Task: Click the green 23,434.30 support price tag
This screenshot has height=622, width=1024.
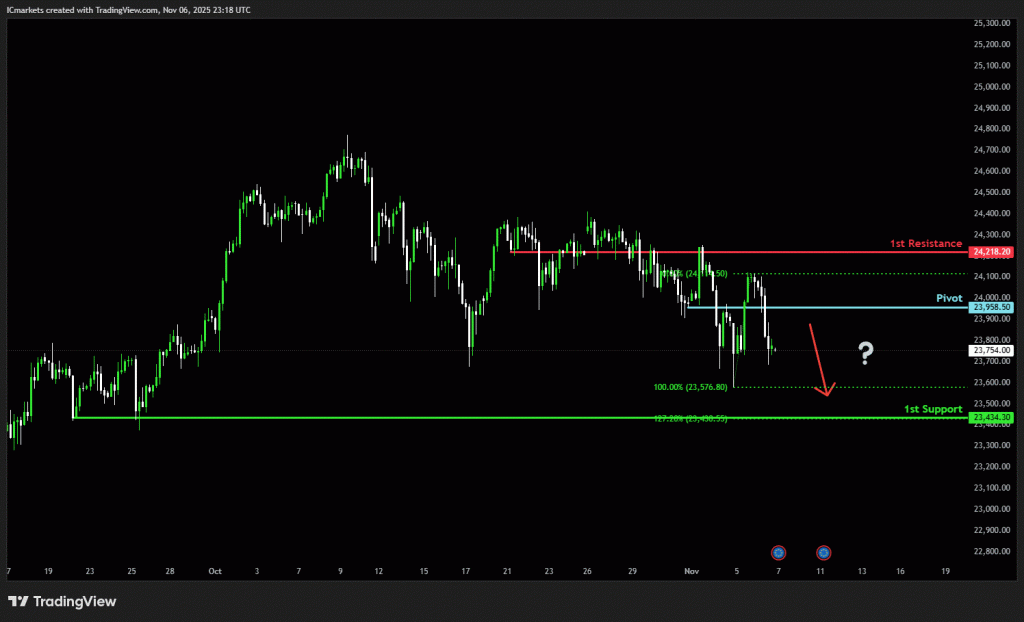Action: tap(991, 417)
